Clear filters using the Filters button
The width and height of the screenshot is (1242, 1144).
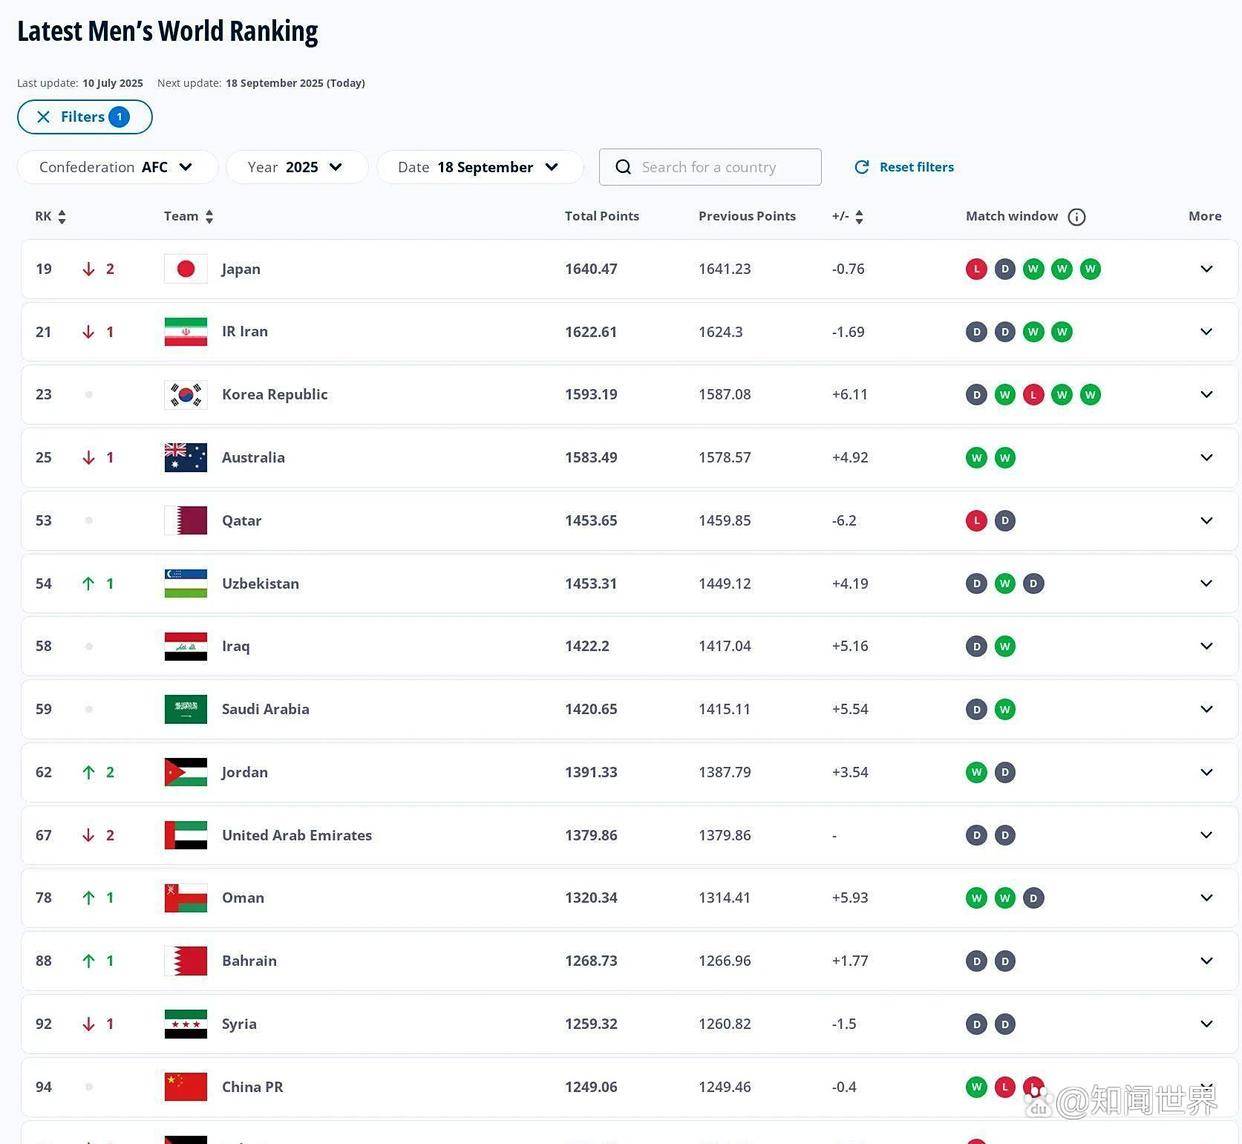[x=85, y=117]
